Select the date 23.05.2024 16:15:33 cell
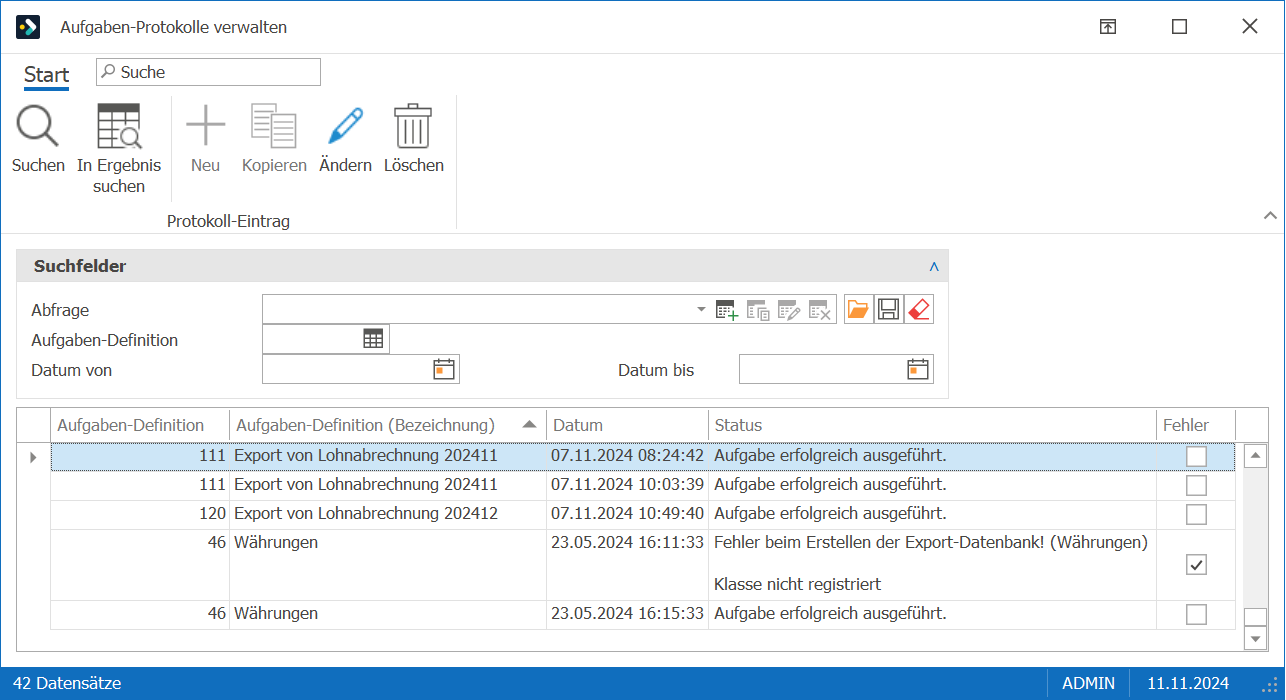 pyautogui.click(x=628, y=614)
